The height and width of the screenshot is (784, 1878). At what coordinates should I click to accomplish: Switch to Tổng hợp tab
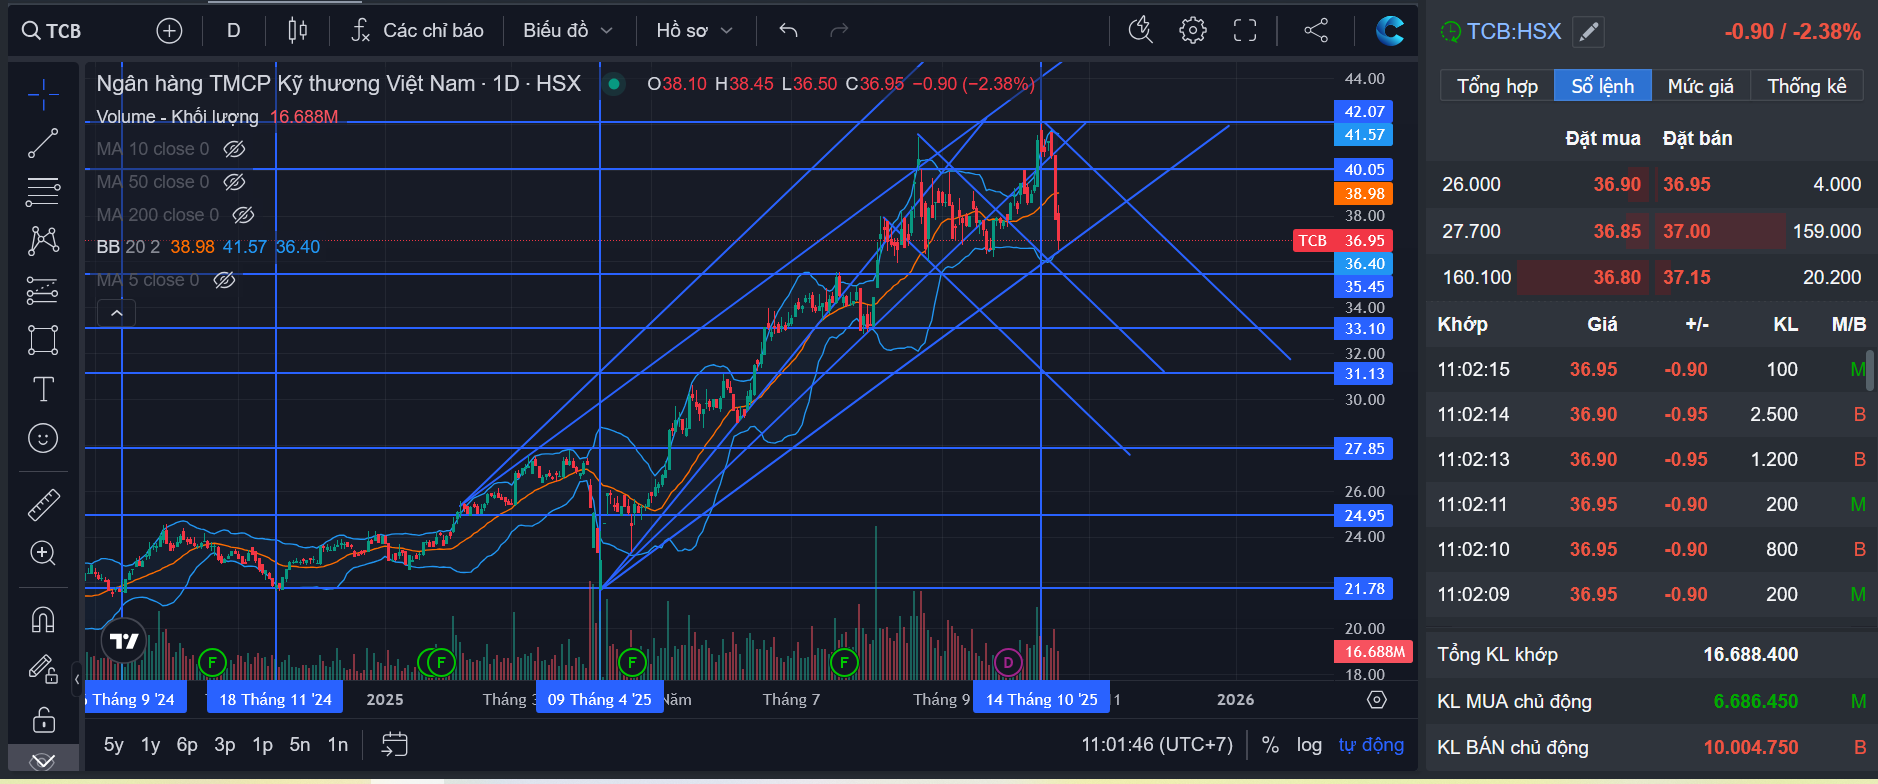pos(1497,86)
